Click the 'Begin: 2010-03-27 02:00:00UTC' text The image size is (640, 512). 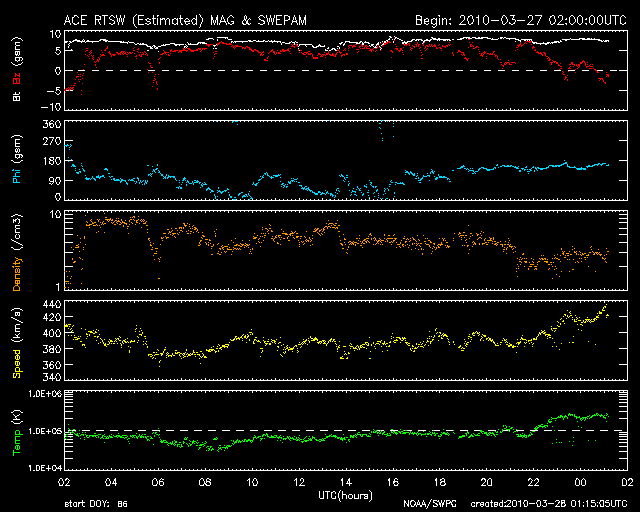point(521,20)
